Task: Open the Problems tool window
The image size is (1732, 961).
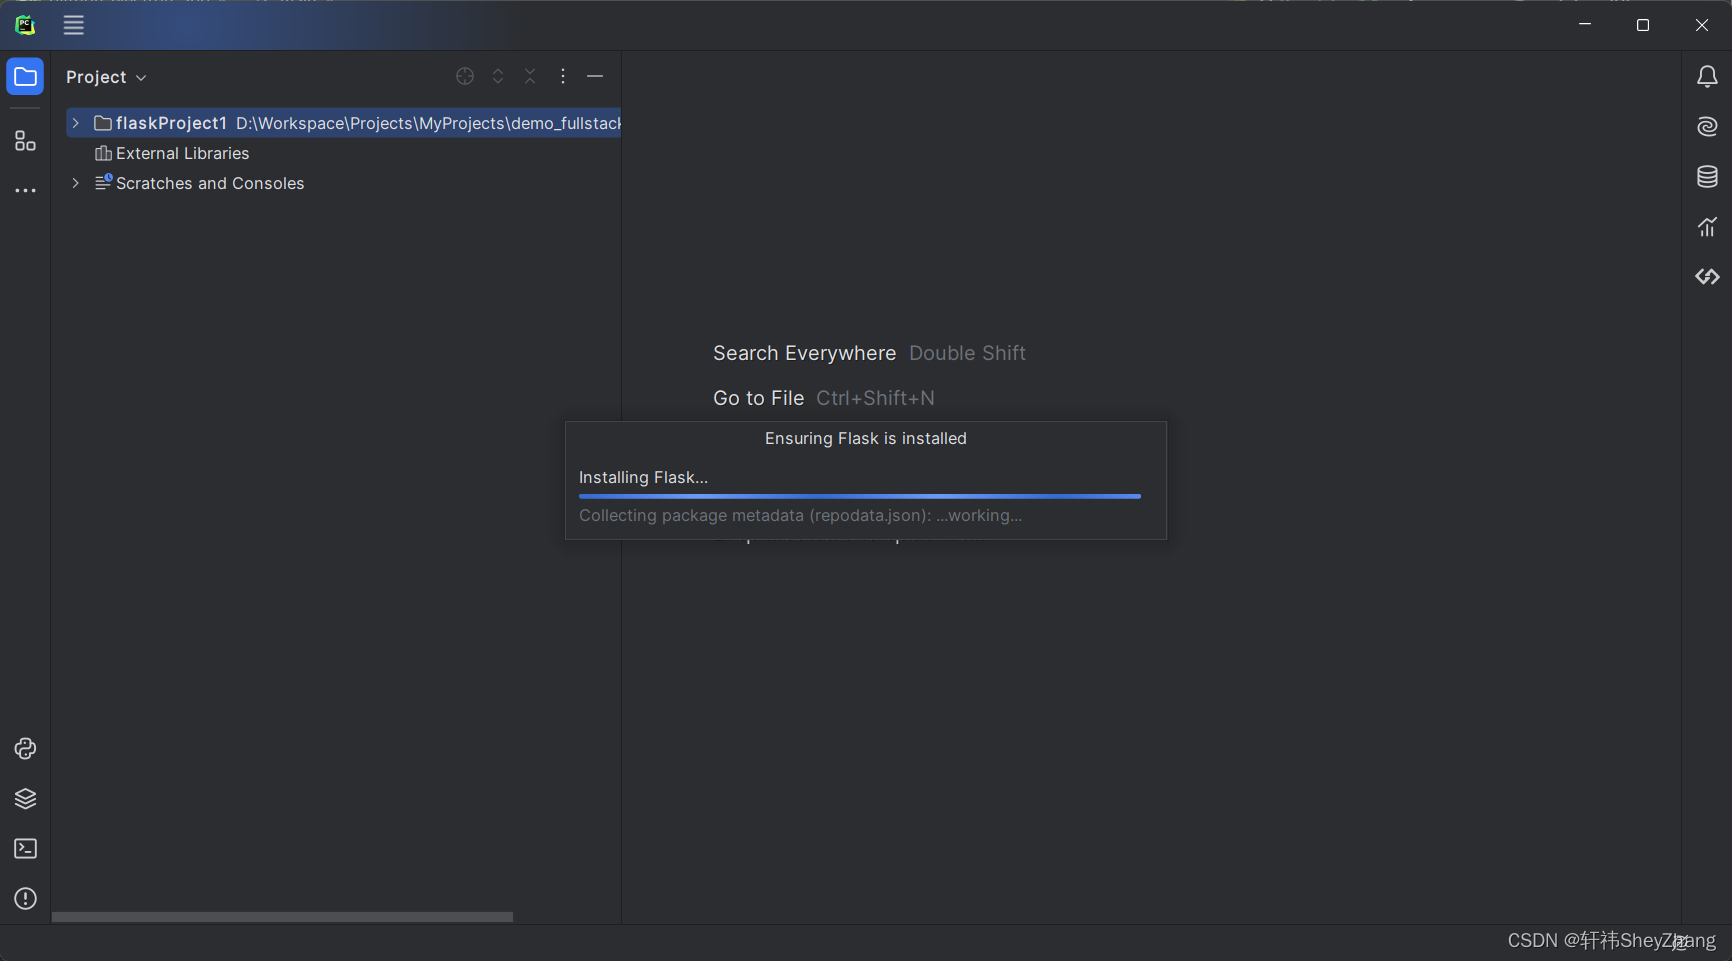Action: 25,899
